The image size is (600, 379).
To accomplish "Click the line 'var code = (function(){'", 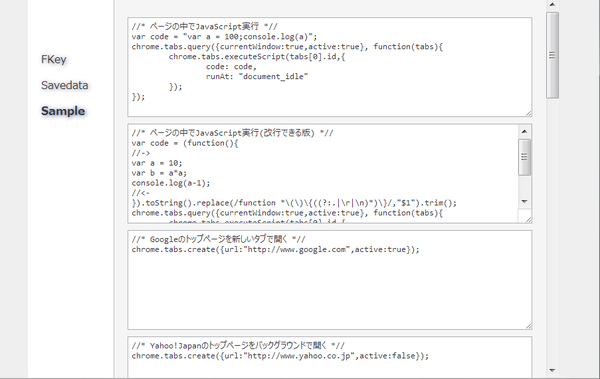I will (185, 143).
